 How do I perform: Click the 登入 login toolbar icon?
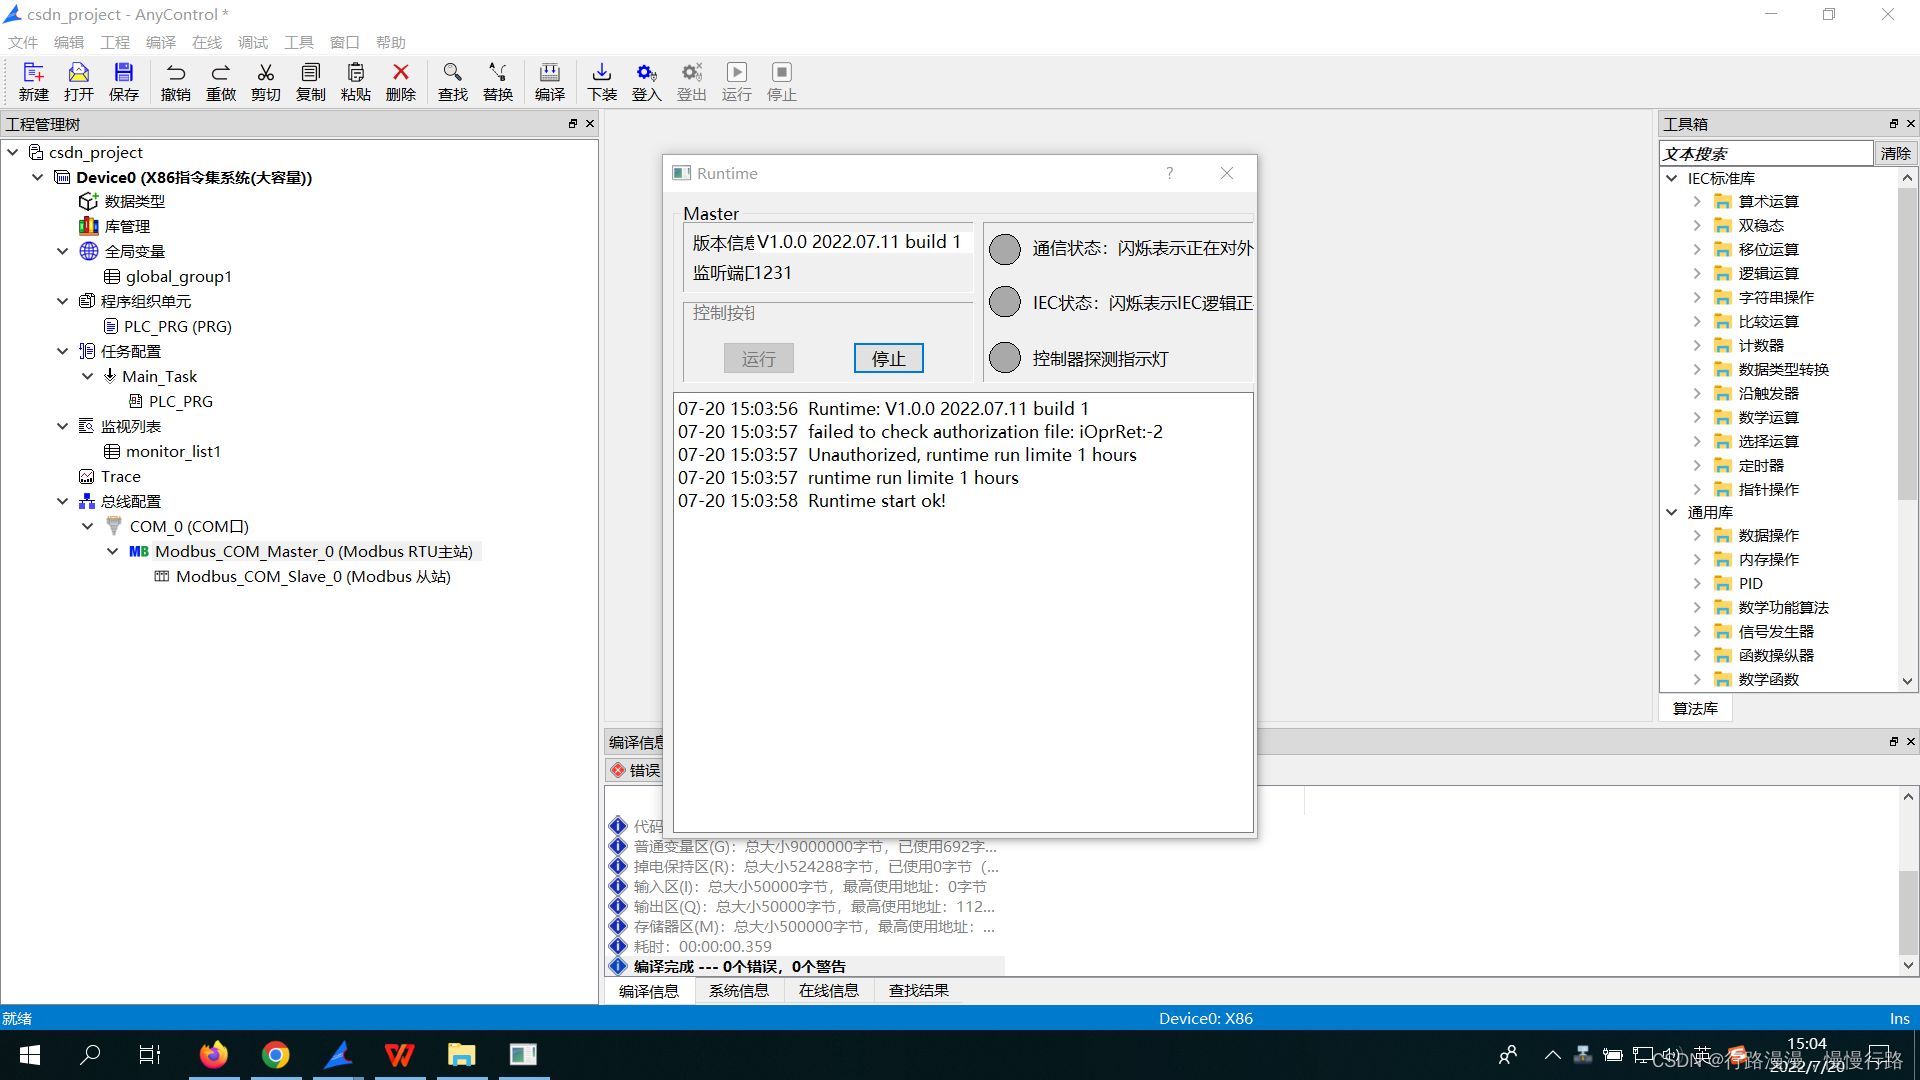[x=646, y=82]
